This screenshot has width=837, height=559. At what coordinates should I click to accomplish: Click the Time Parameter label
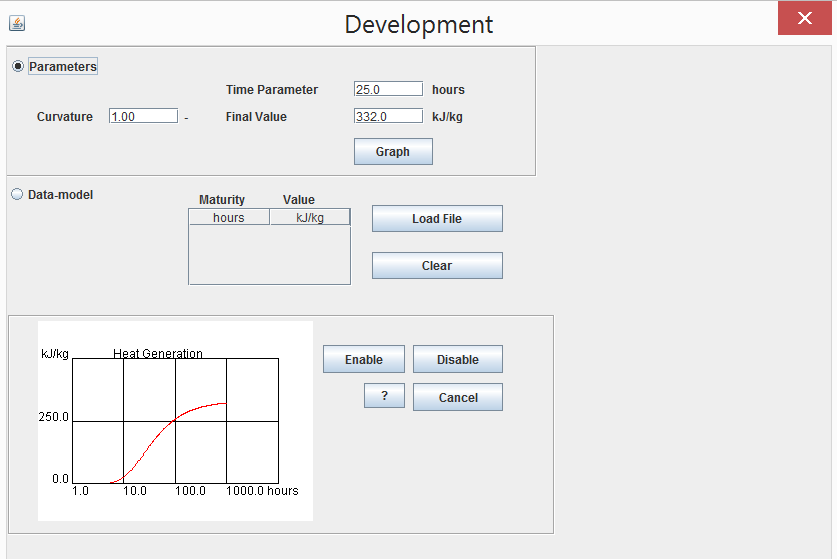[x=272, y=90]
